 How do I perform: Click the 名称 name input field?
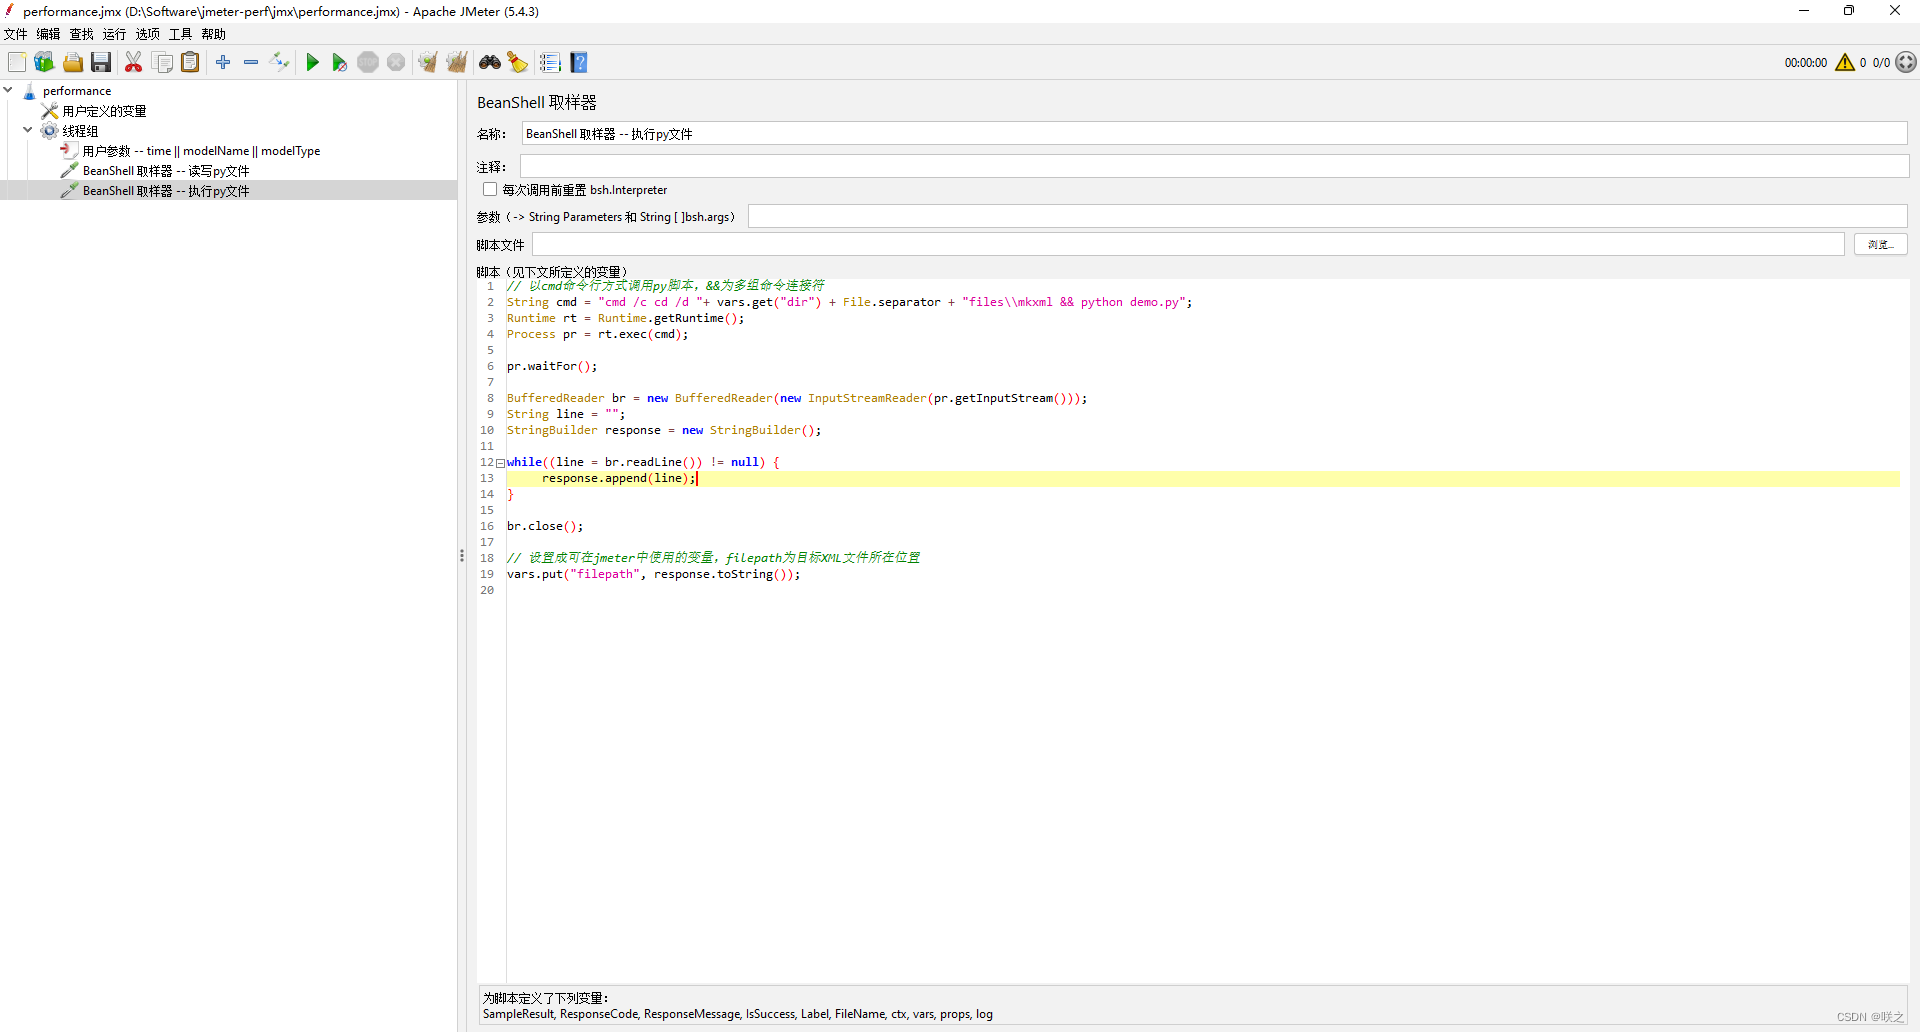click(1214, 134)
